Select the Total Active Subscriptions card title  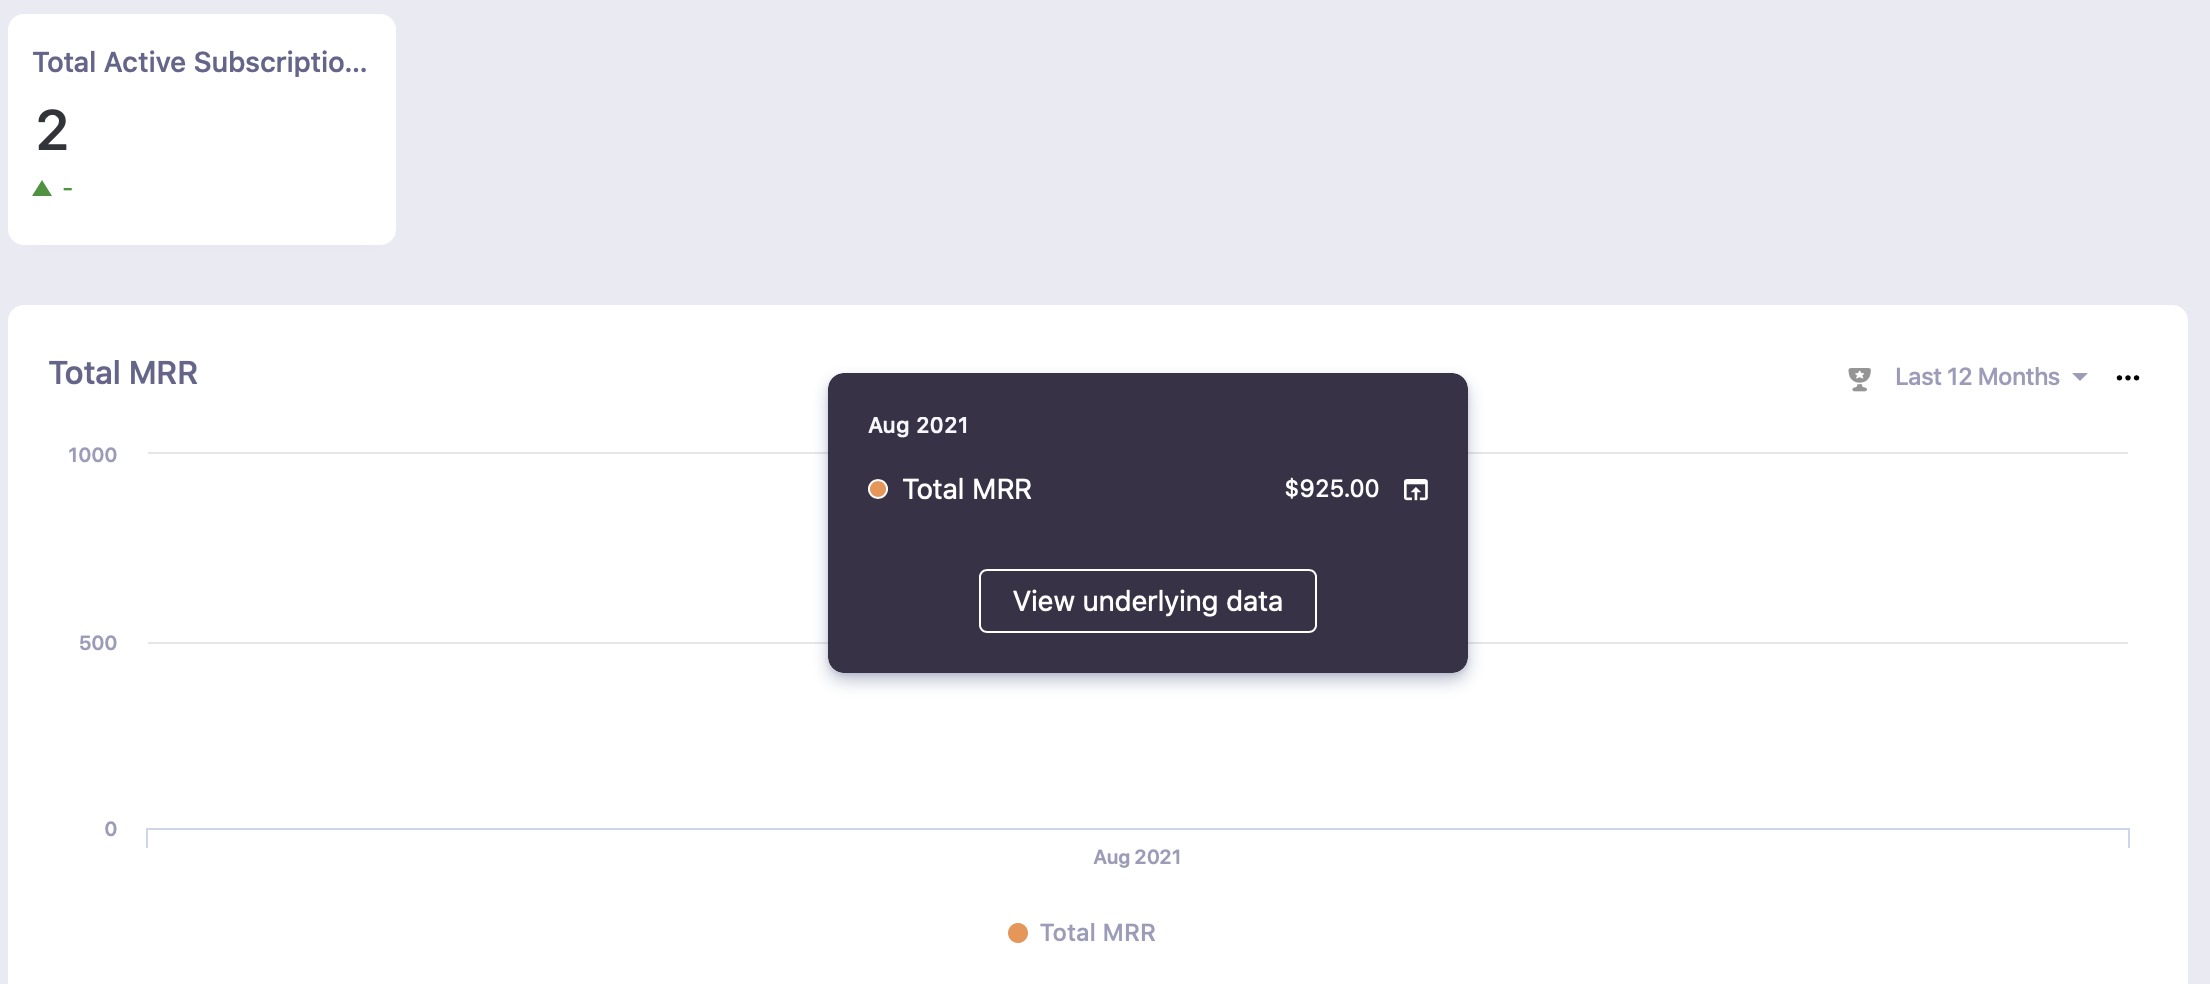click(200, 62)
